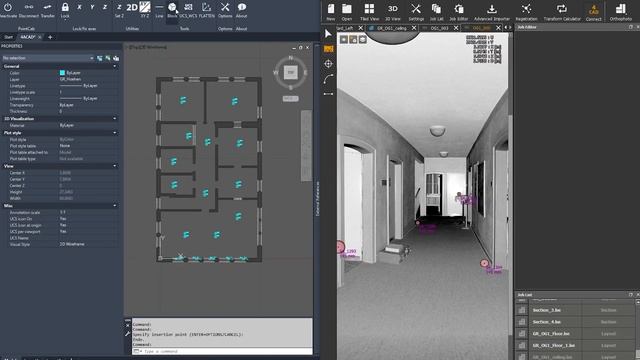Open the About info icon
Viewport: 640px width, 360px height.
pos(242,7)
